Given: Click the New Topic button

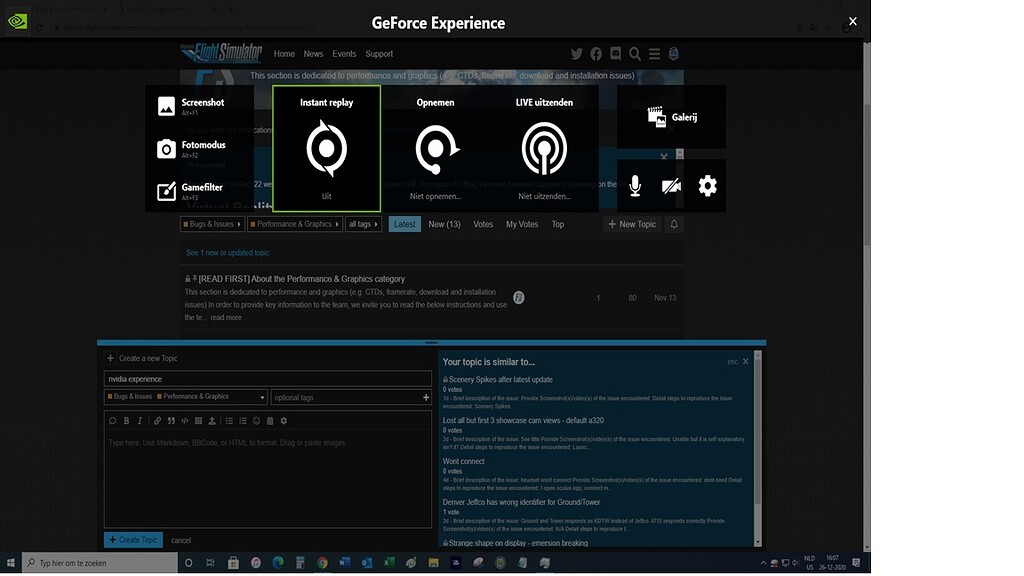Looking at the screenshot, I should (632, 224).
